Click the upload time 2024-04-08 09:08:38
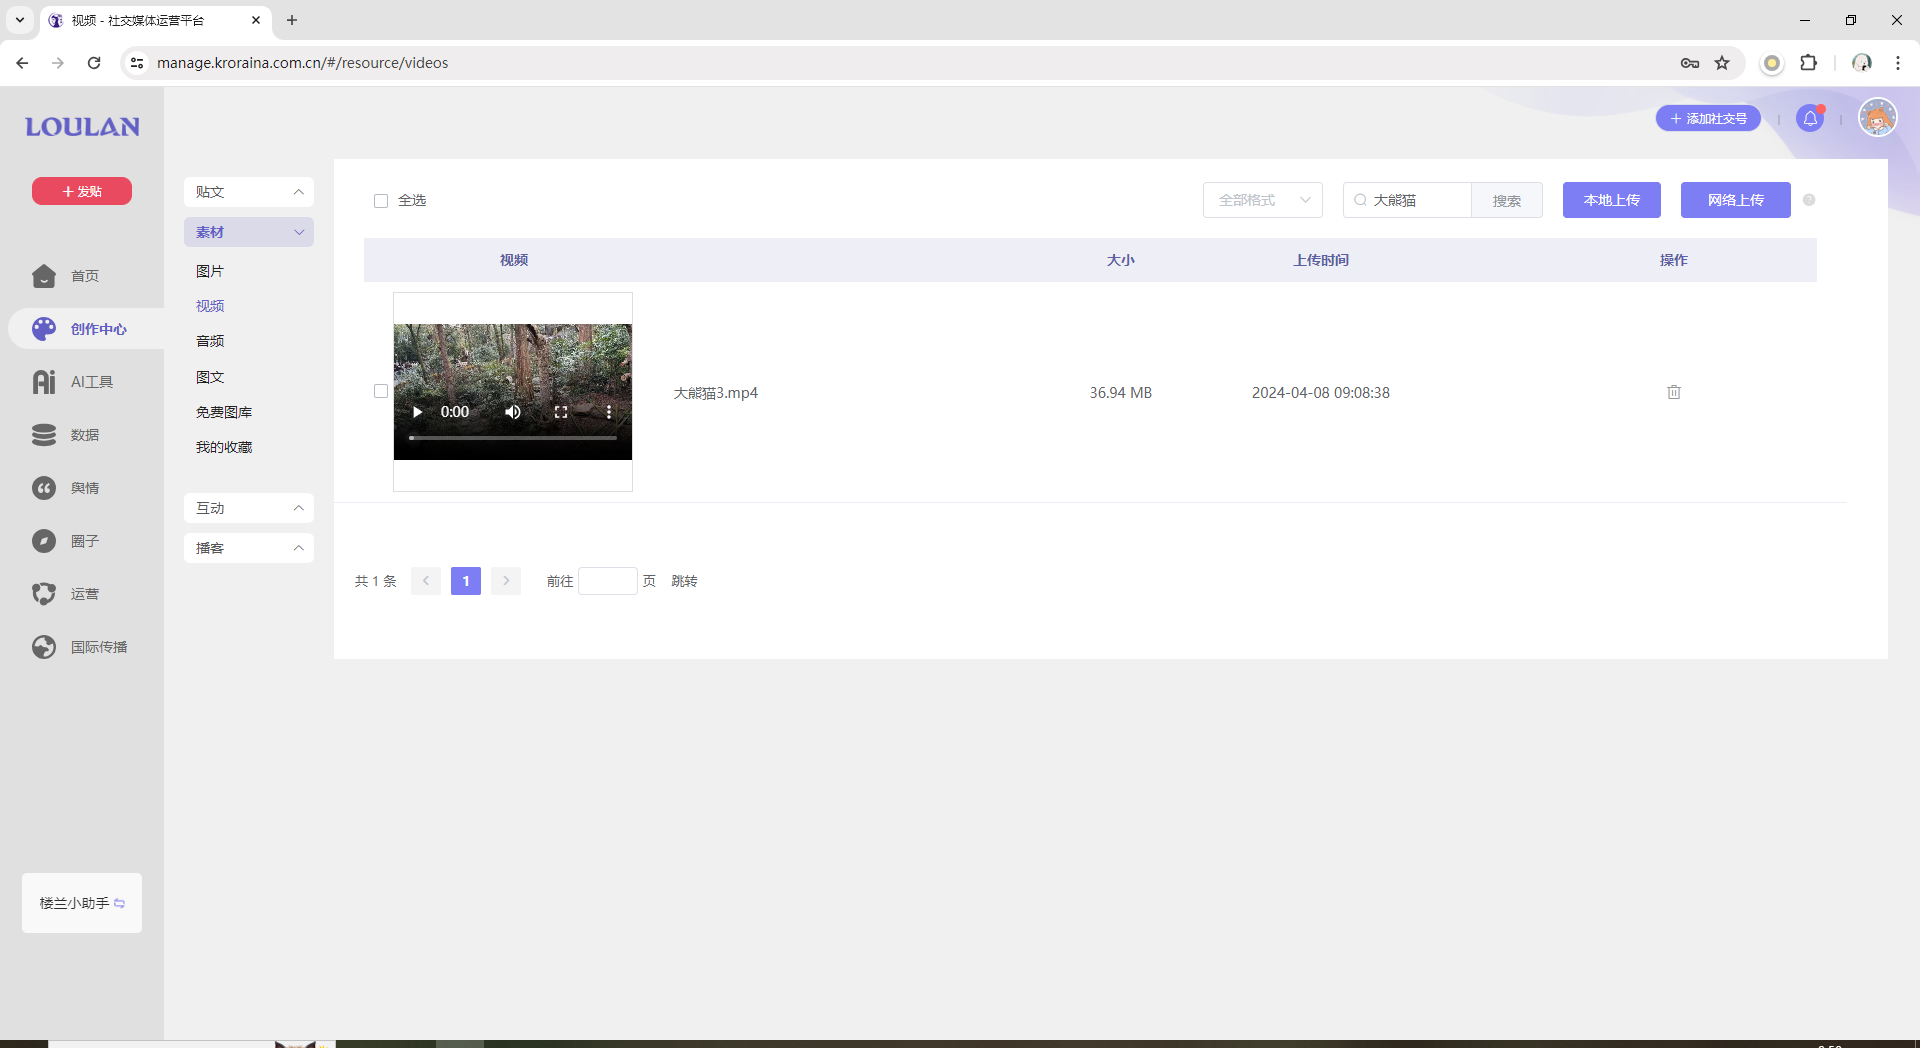 tap(1320, 393)
